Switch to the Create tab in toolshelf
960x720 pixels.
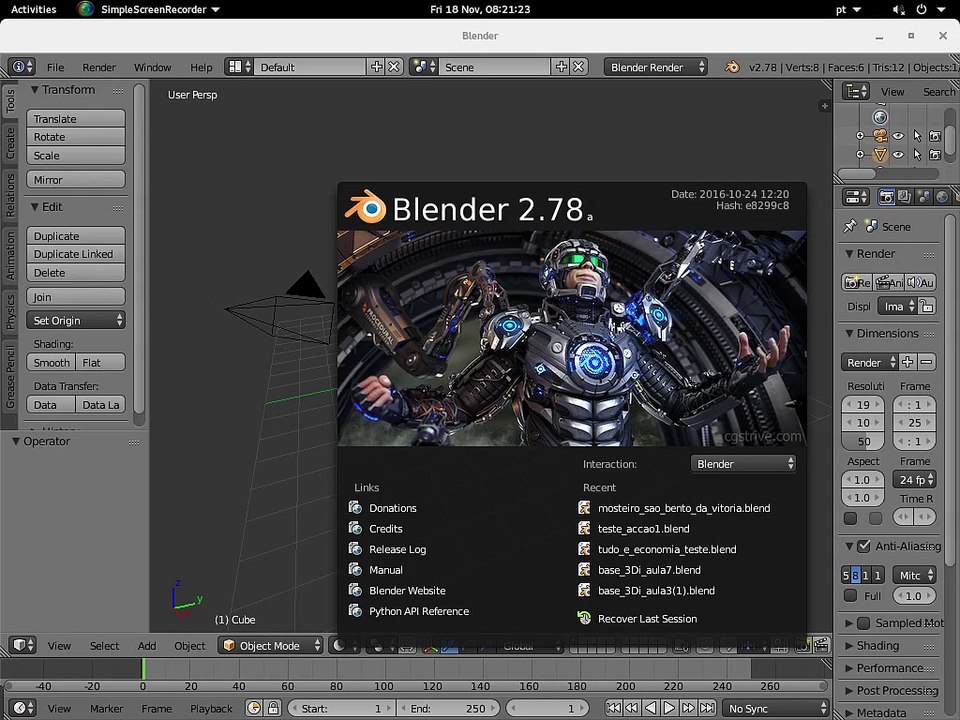tap(10, 143)
